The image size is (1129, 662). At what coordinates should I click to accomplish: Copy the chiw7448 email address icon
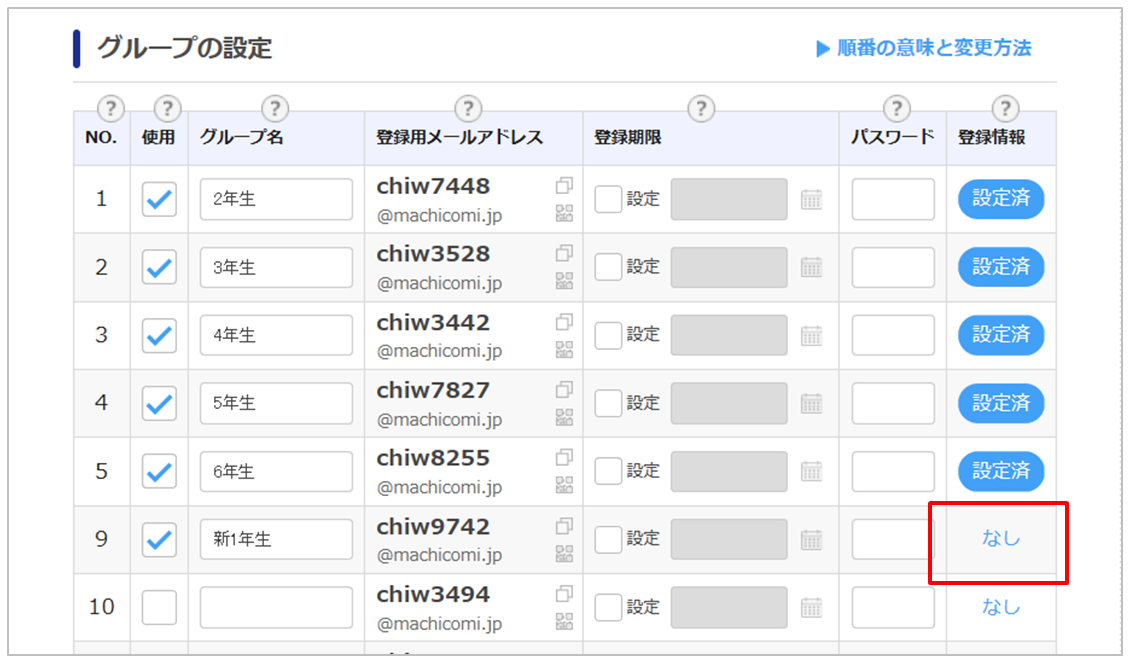point(564,186)
